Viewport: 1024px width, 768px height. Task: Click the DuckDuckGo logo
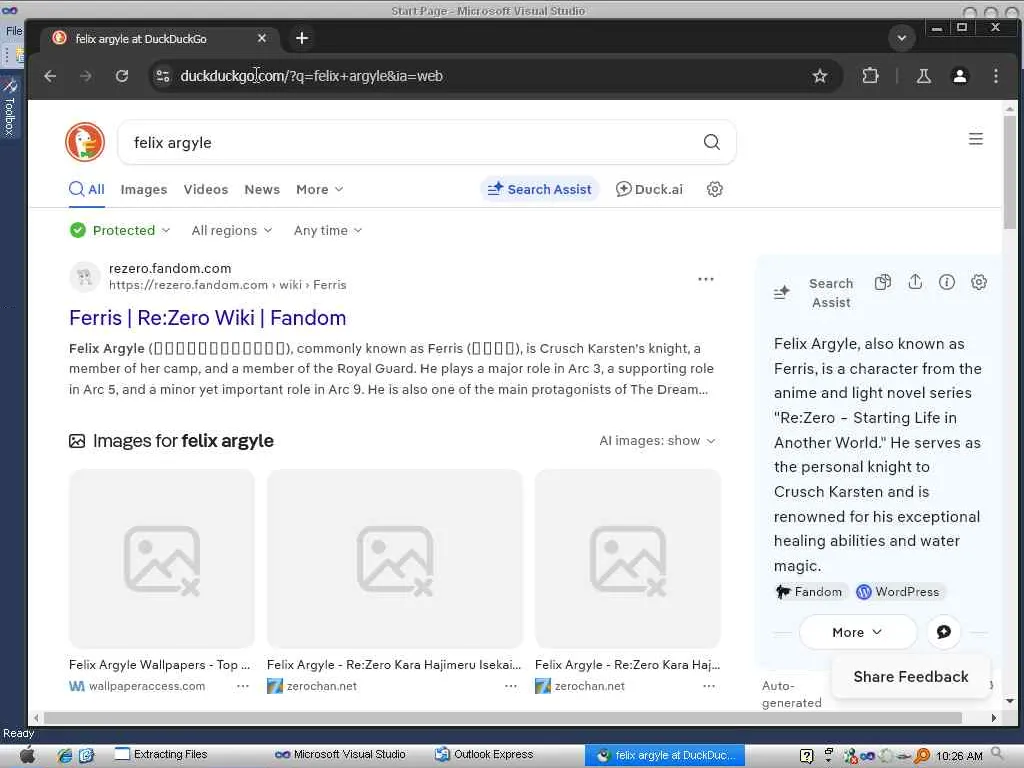coord(85,142)
